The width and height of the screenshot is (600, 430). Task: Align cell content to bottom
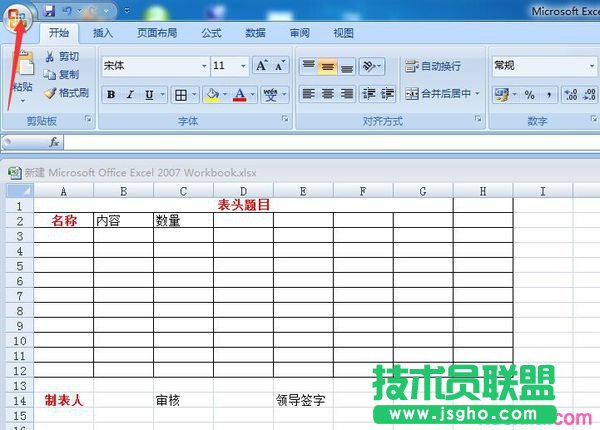[x=347, y=66]
